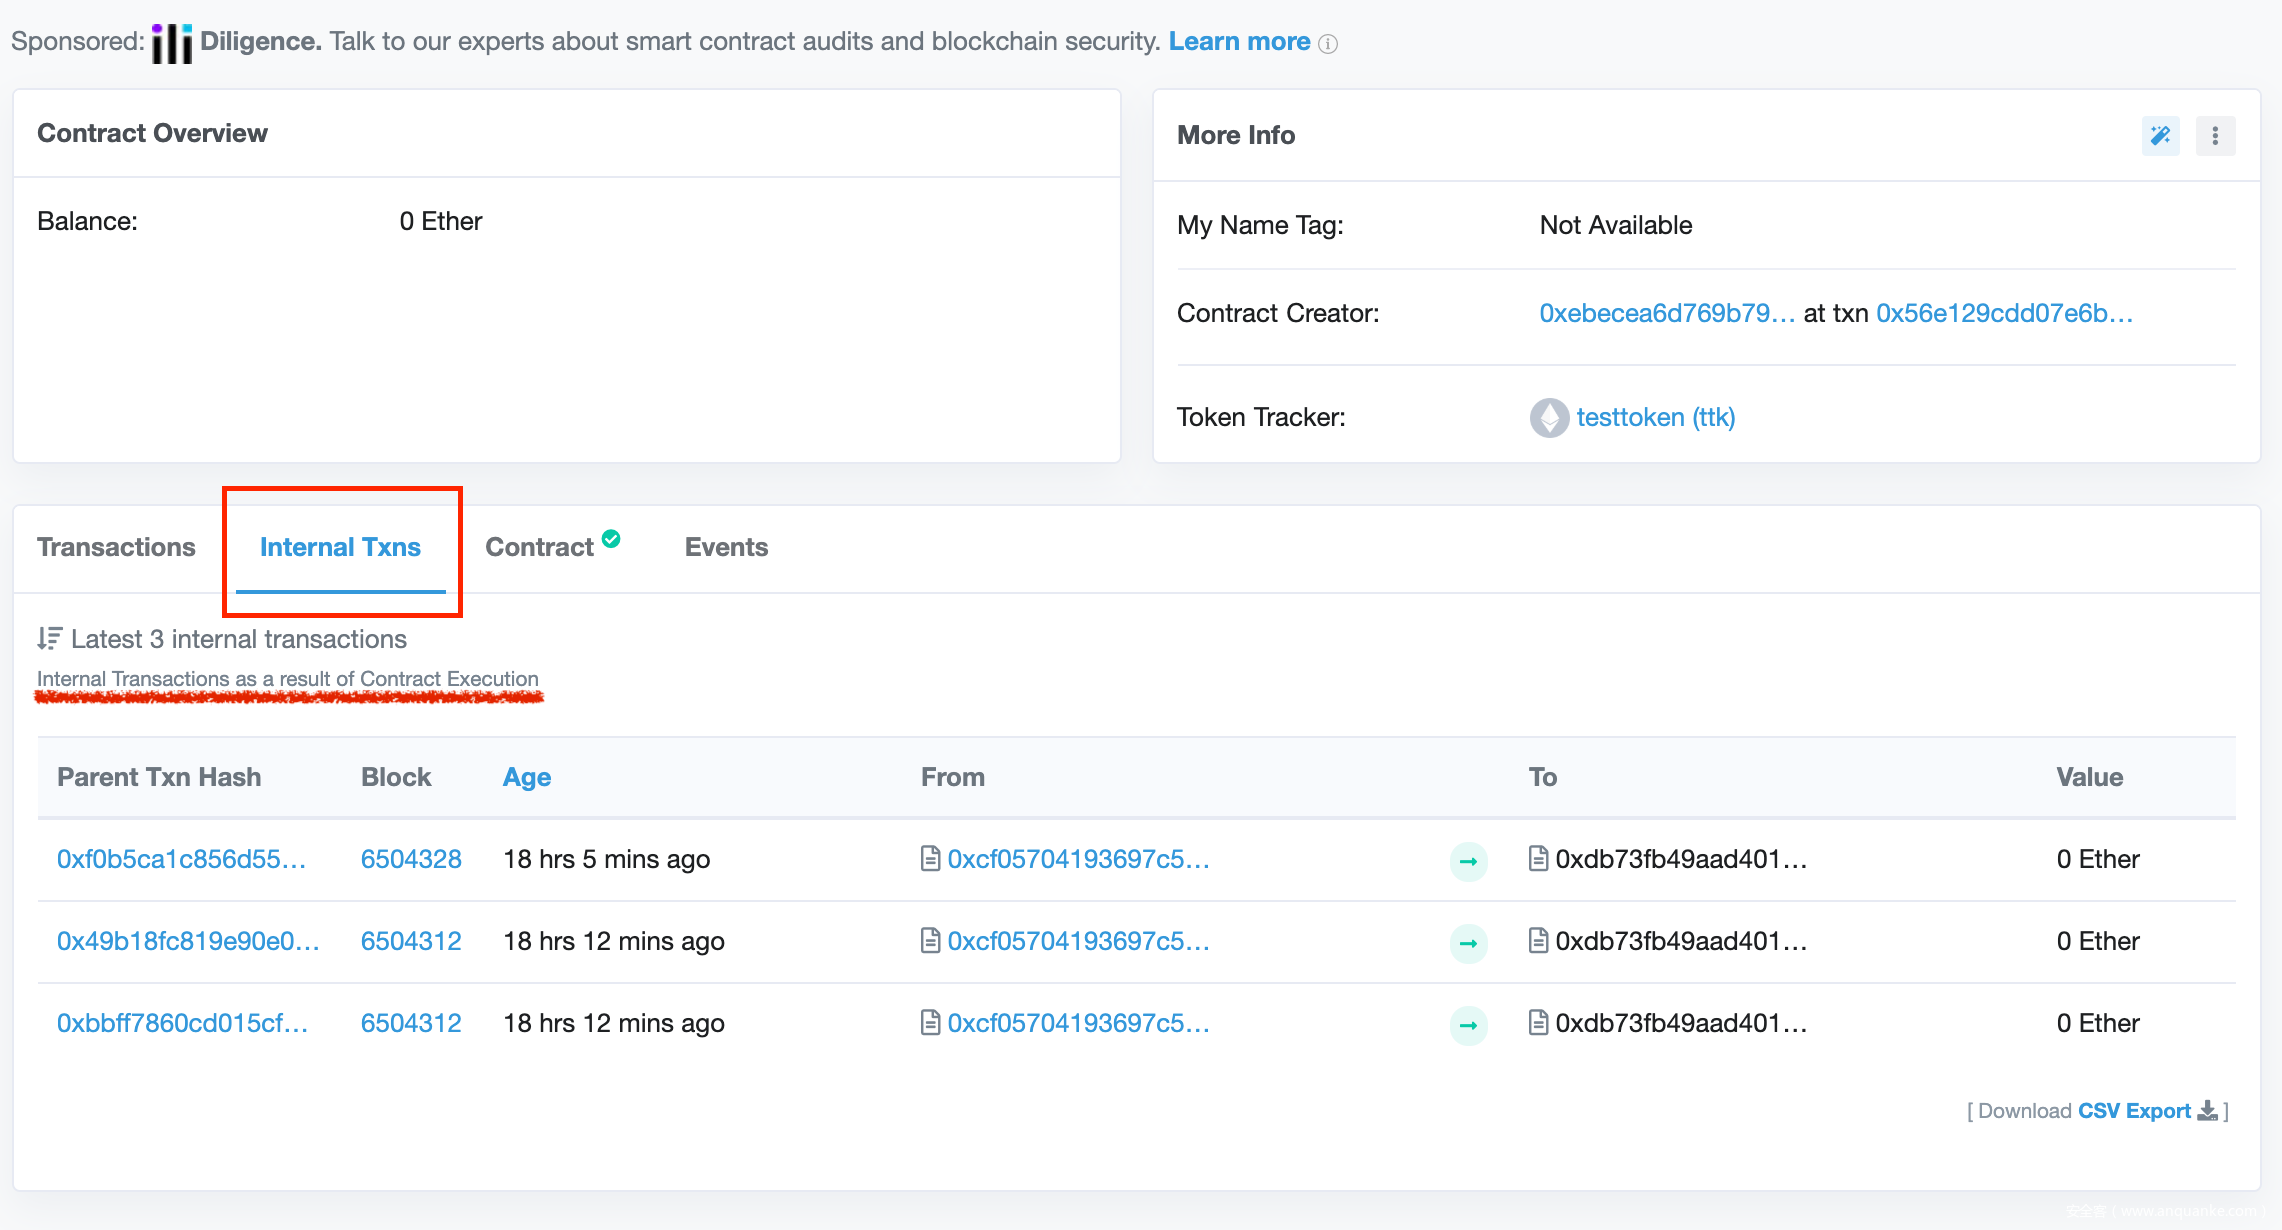Click the sponsored info circle icon

[1328, 44]
